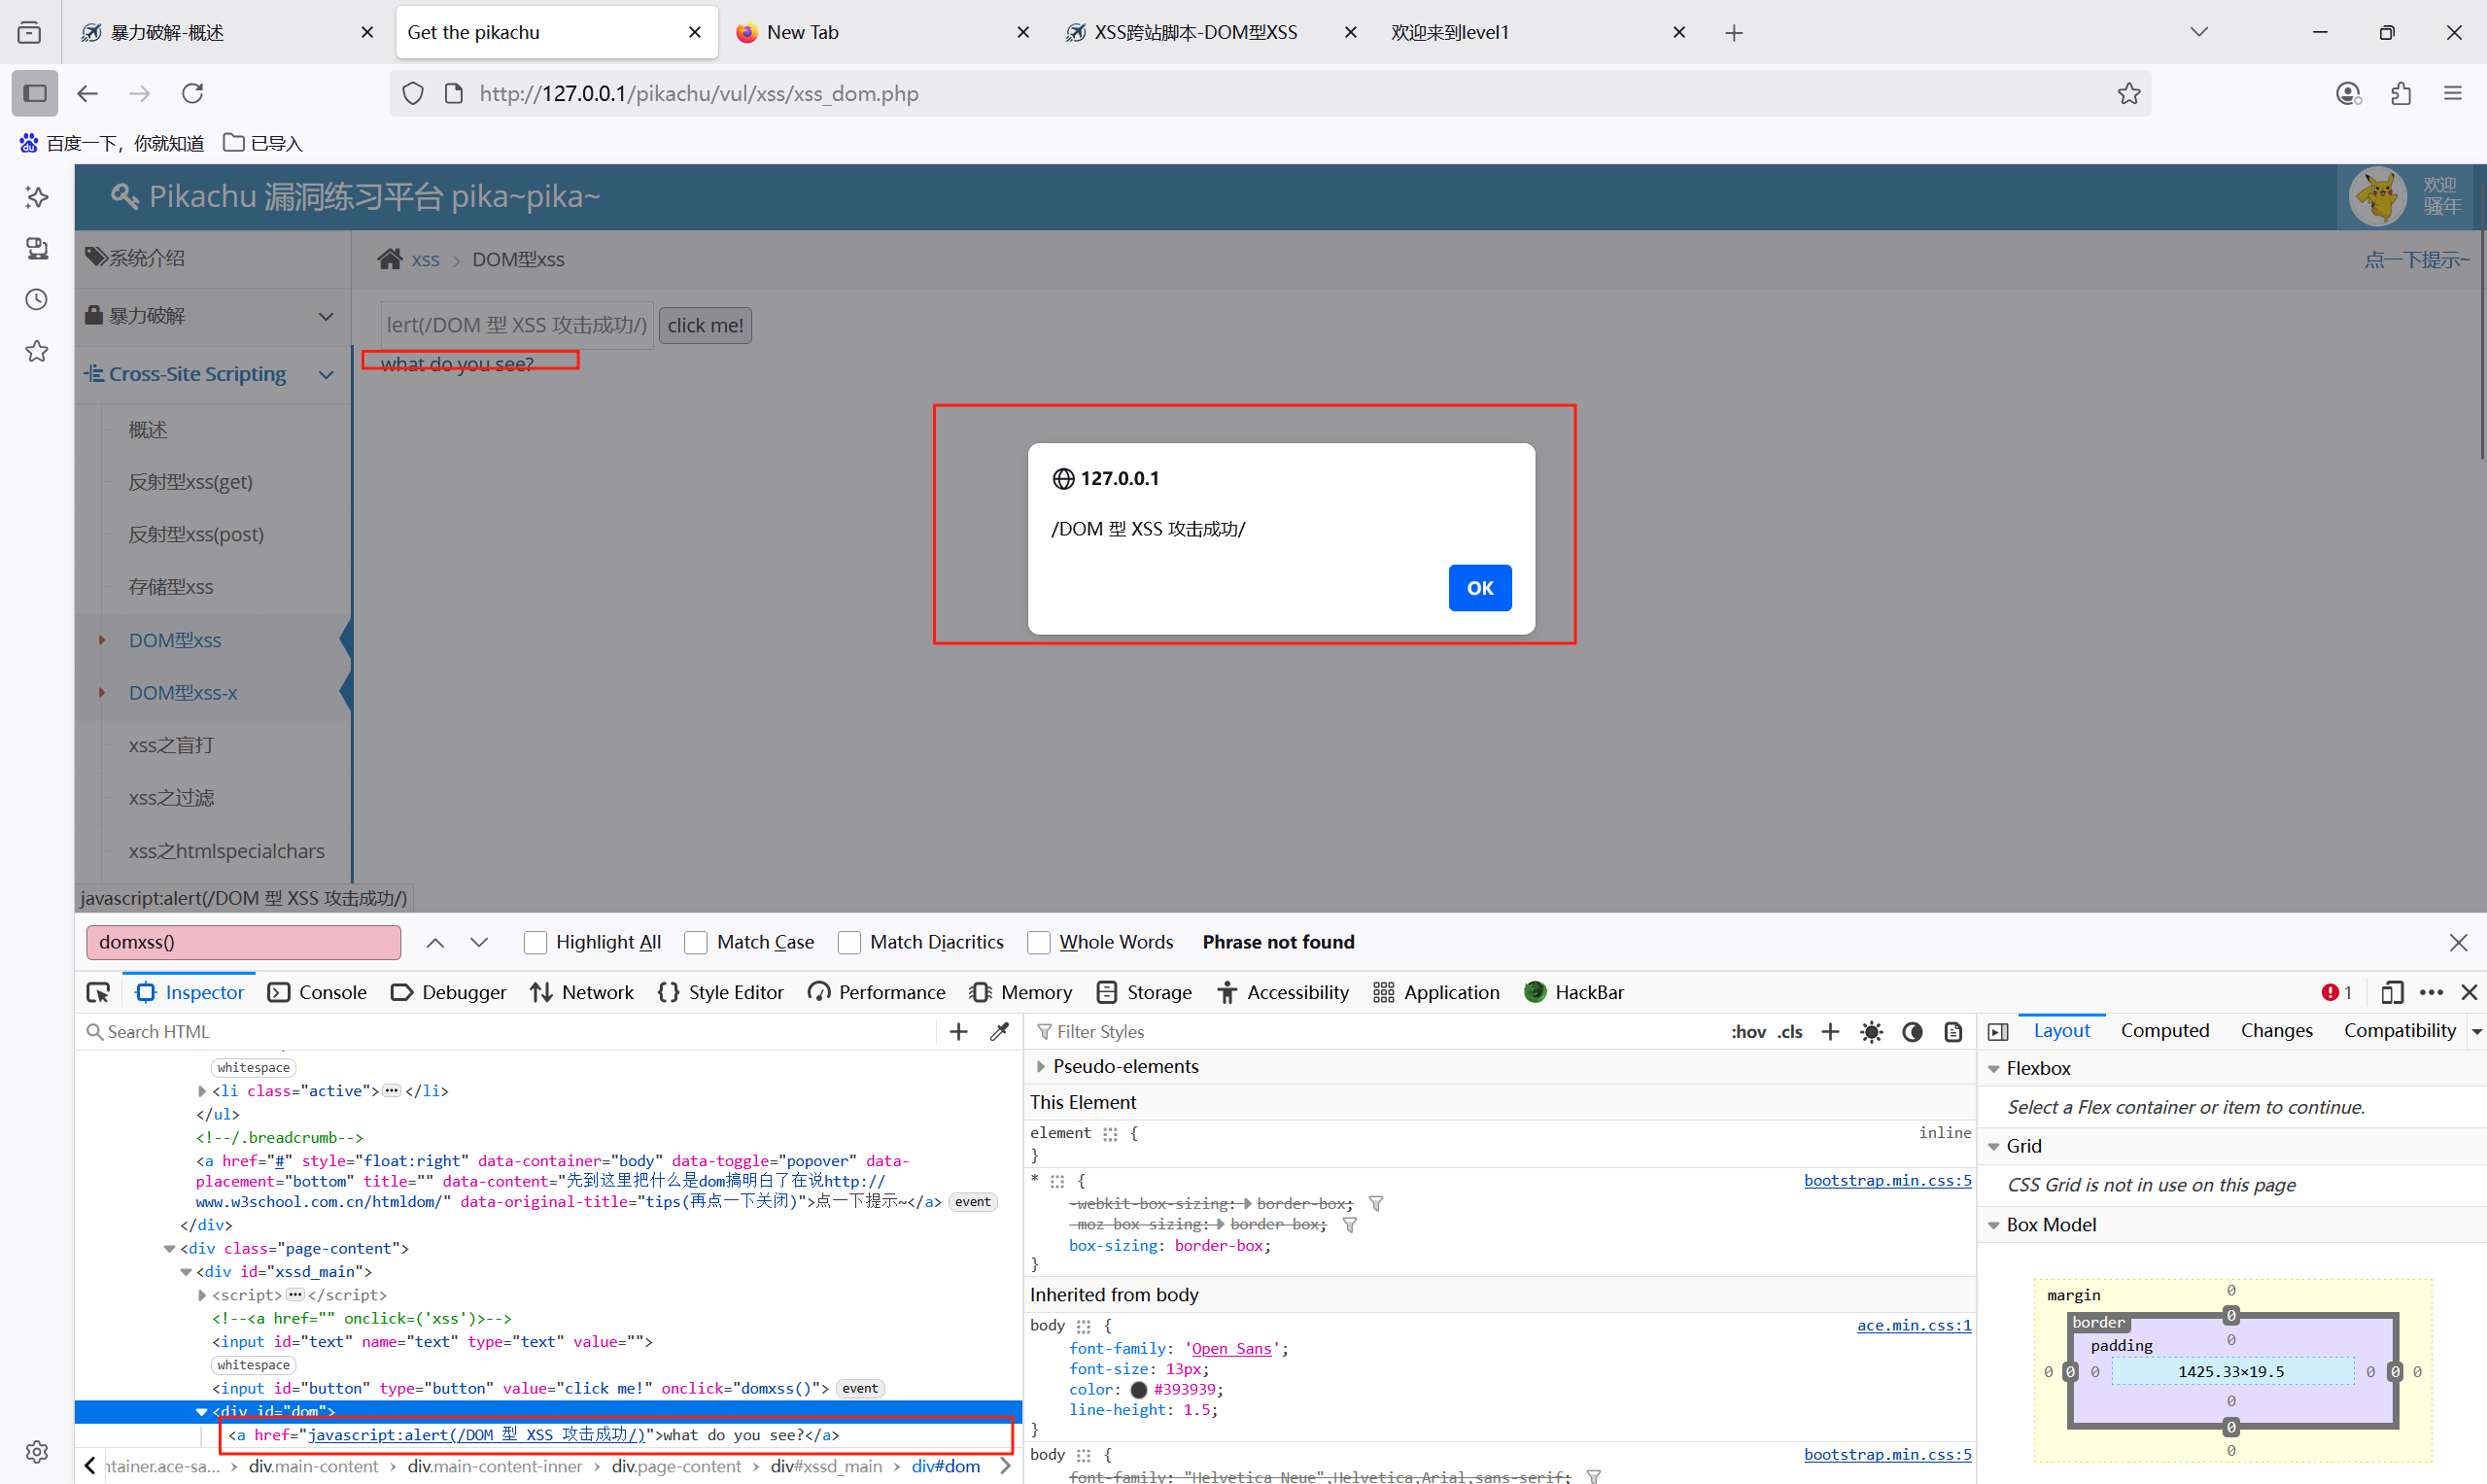Image resolution: width=2487 pixels, height=1484 pixels.
Task: Enable Match Diacritics checkbox
Action: point(849,942)
